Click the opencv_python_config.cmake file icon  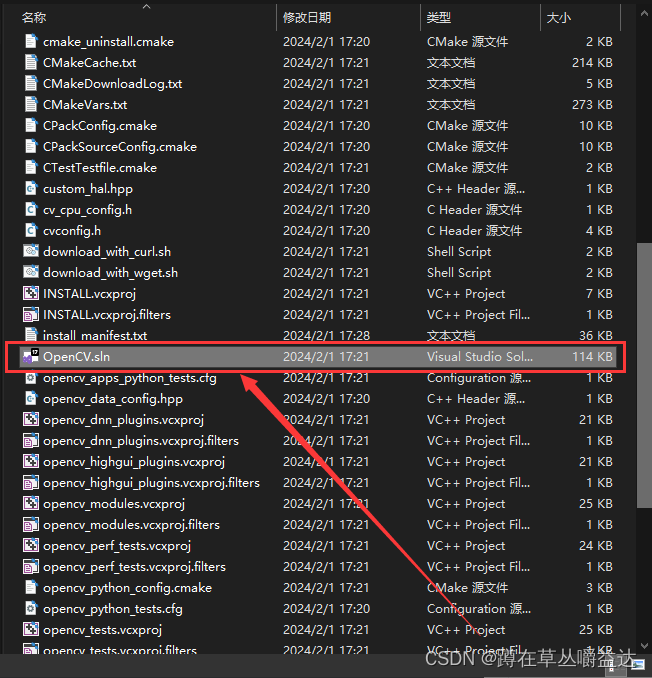pyautogui.click(x=31, y=588)
